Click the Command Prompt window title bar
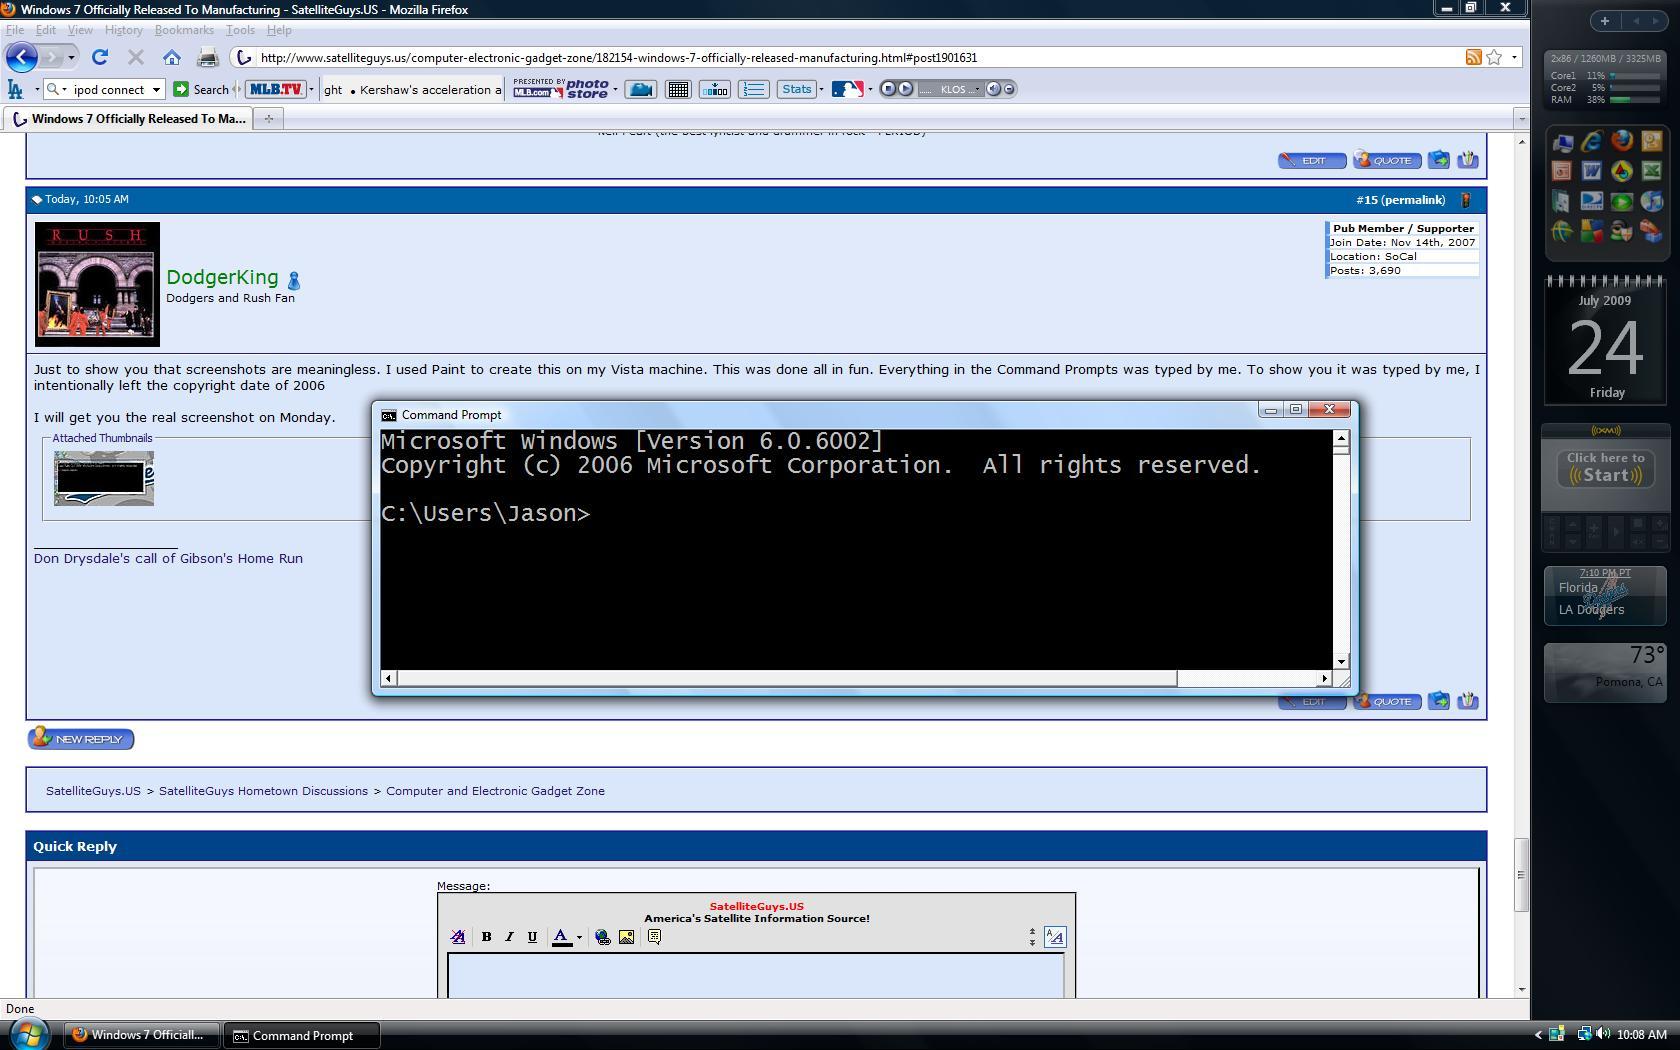The image size is (1680, 1050). click(815, 414)
